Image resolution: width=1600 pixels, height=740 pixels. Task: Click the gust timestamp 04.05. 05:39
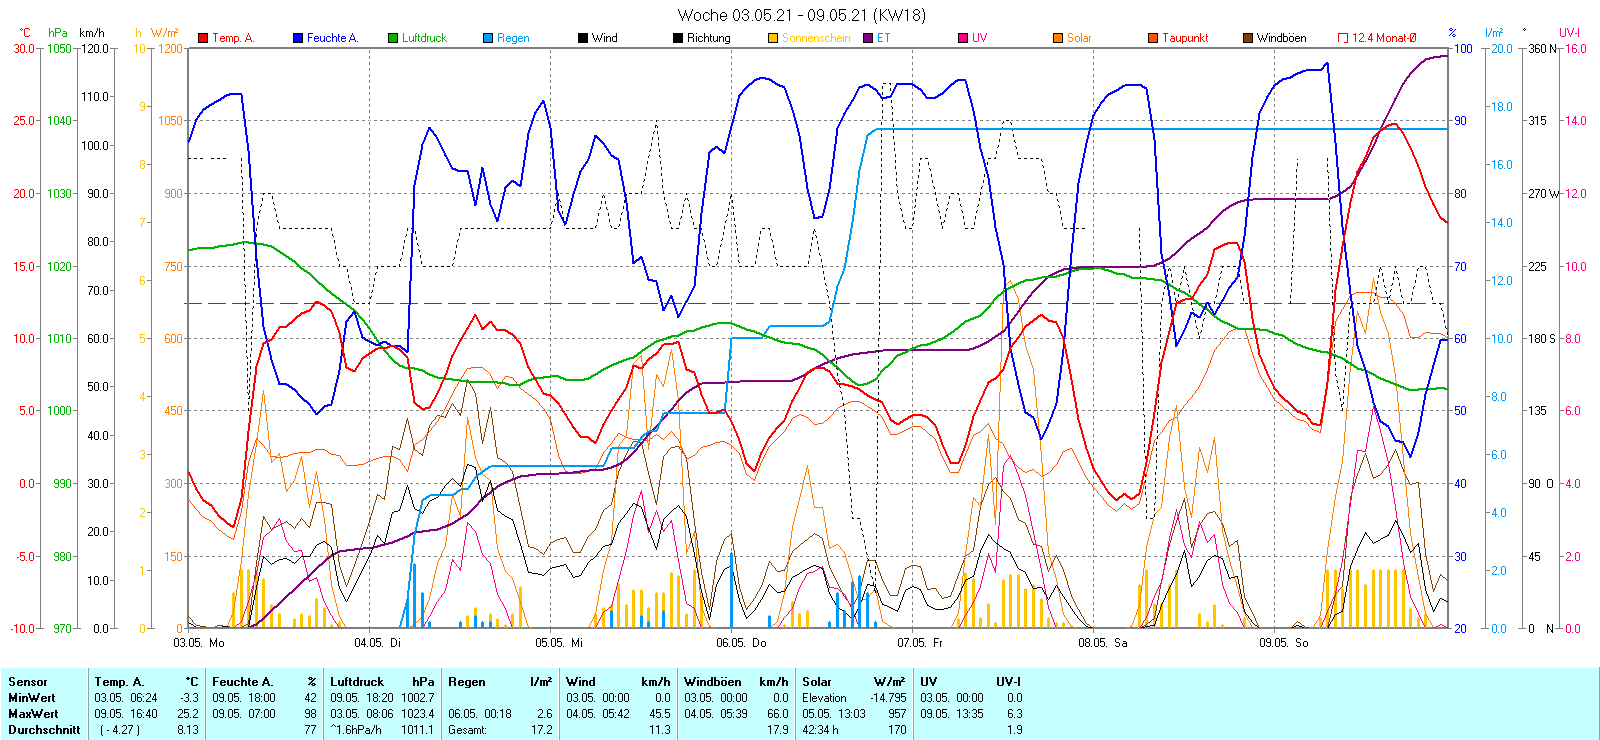pos(716,714)
